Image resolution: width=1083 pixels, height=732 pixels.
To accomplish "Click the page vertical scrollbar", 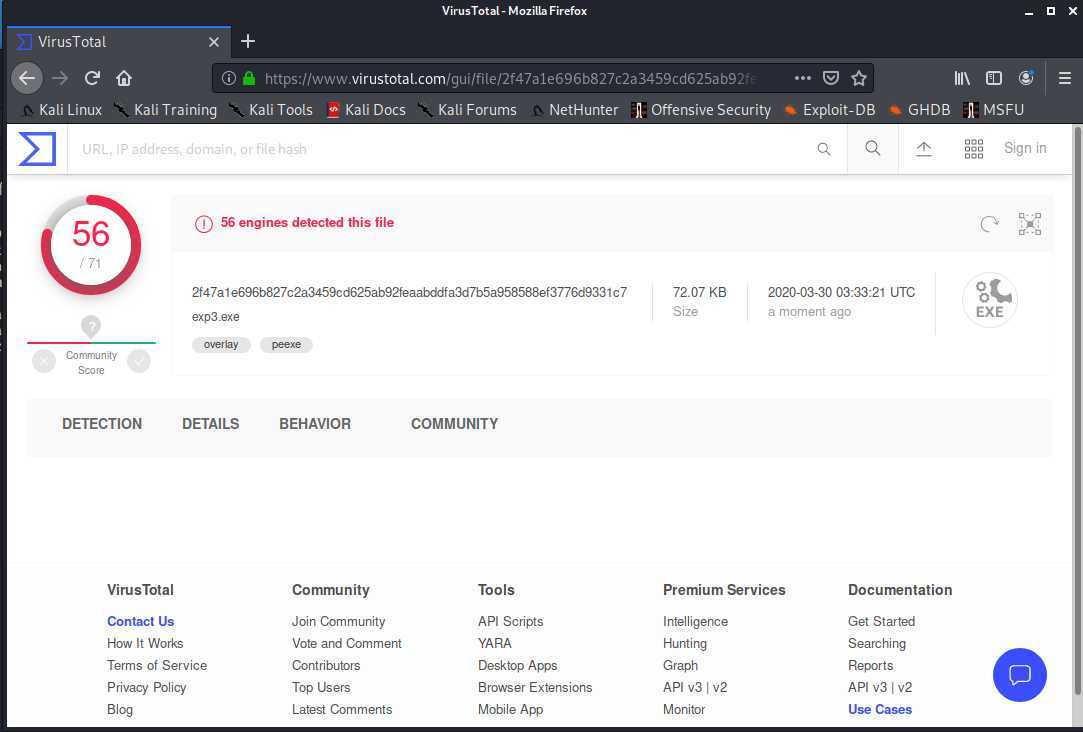I will pos(1077,409).
